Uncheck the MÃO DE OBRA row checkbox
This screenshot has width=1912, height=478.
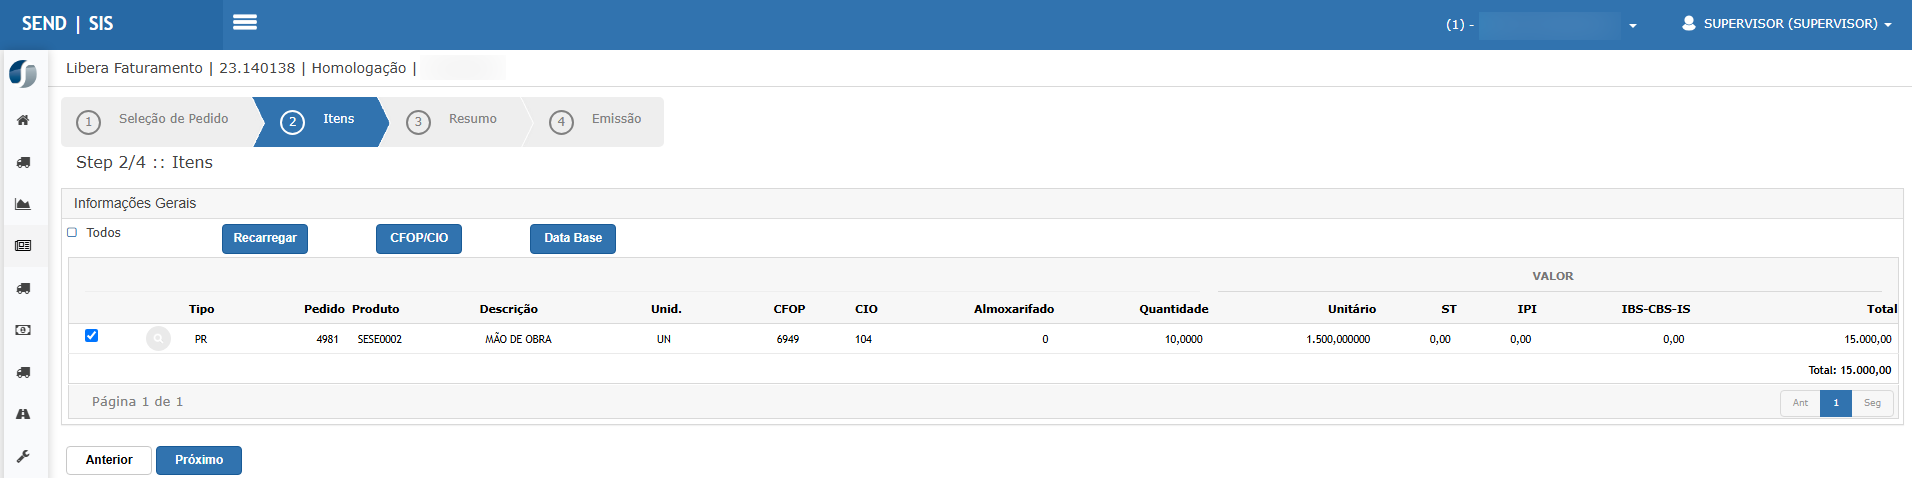coord(91,335)
